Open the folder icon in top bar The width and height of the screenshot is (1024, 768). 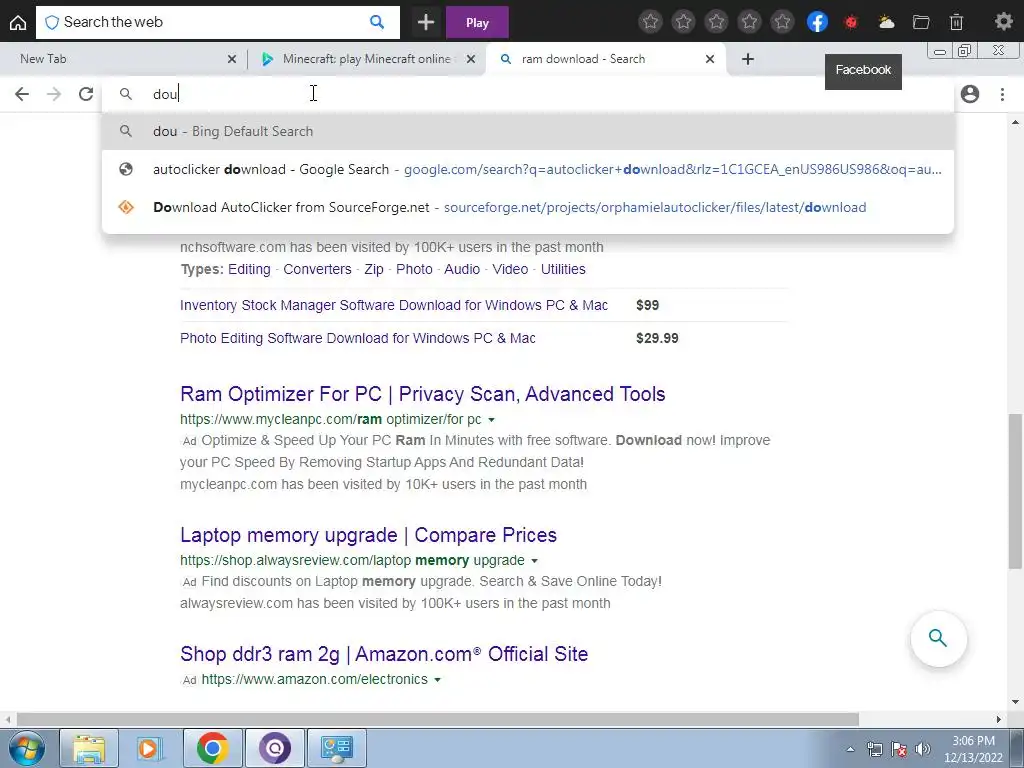[x=921, y=22]
